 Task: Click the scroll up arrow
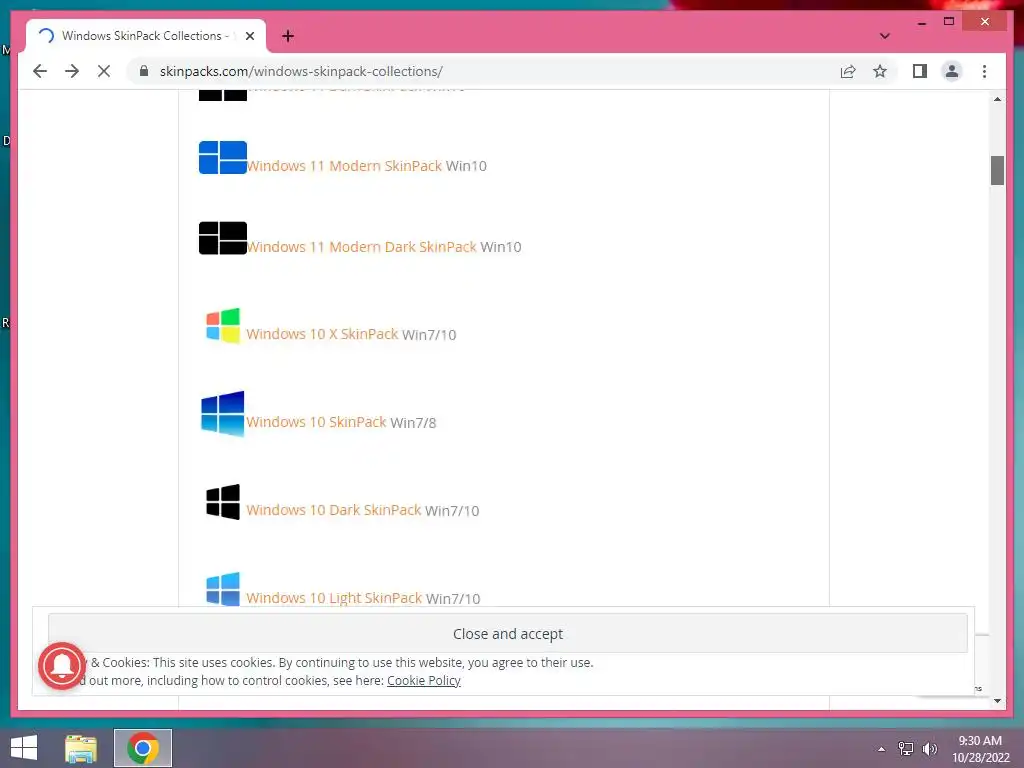(997, 99)
